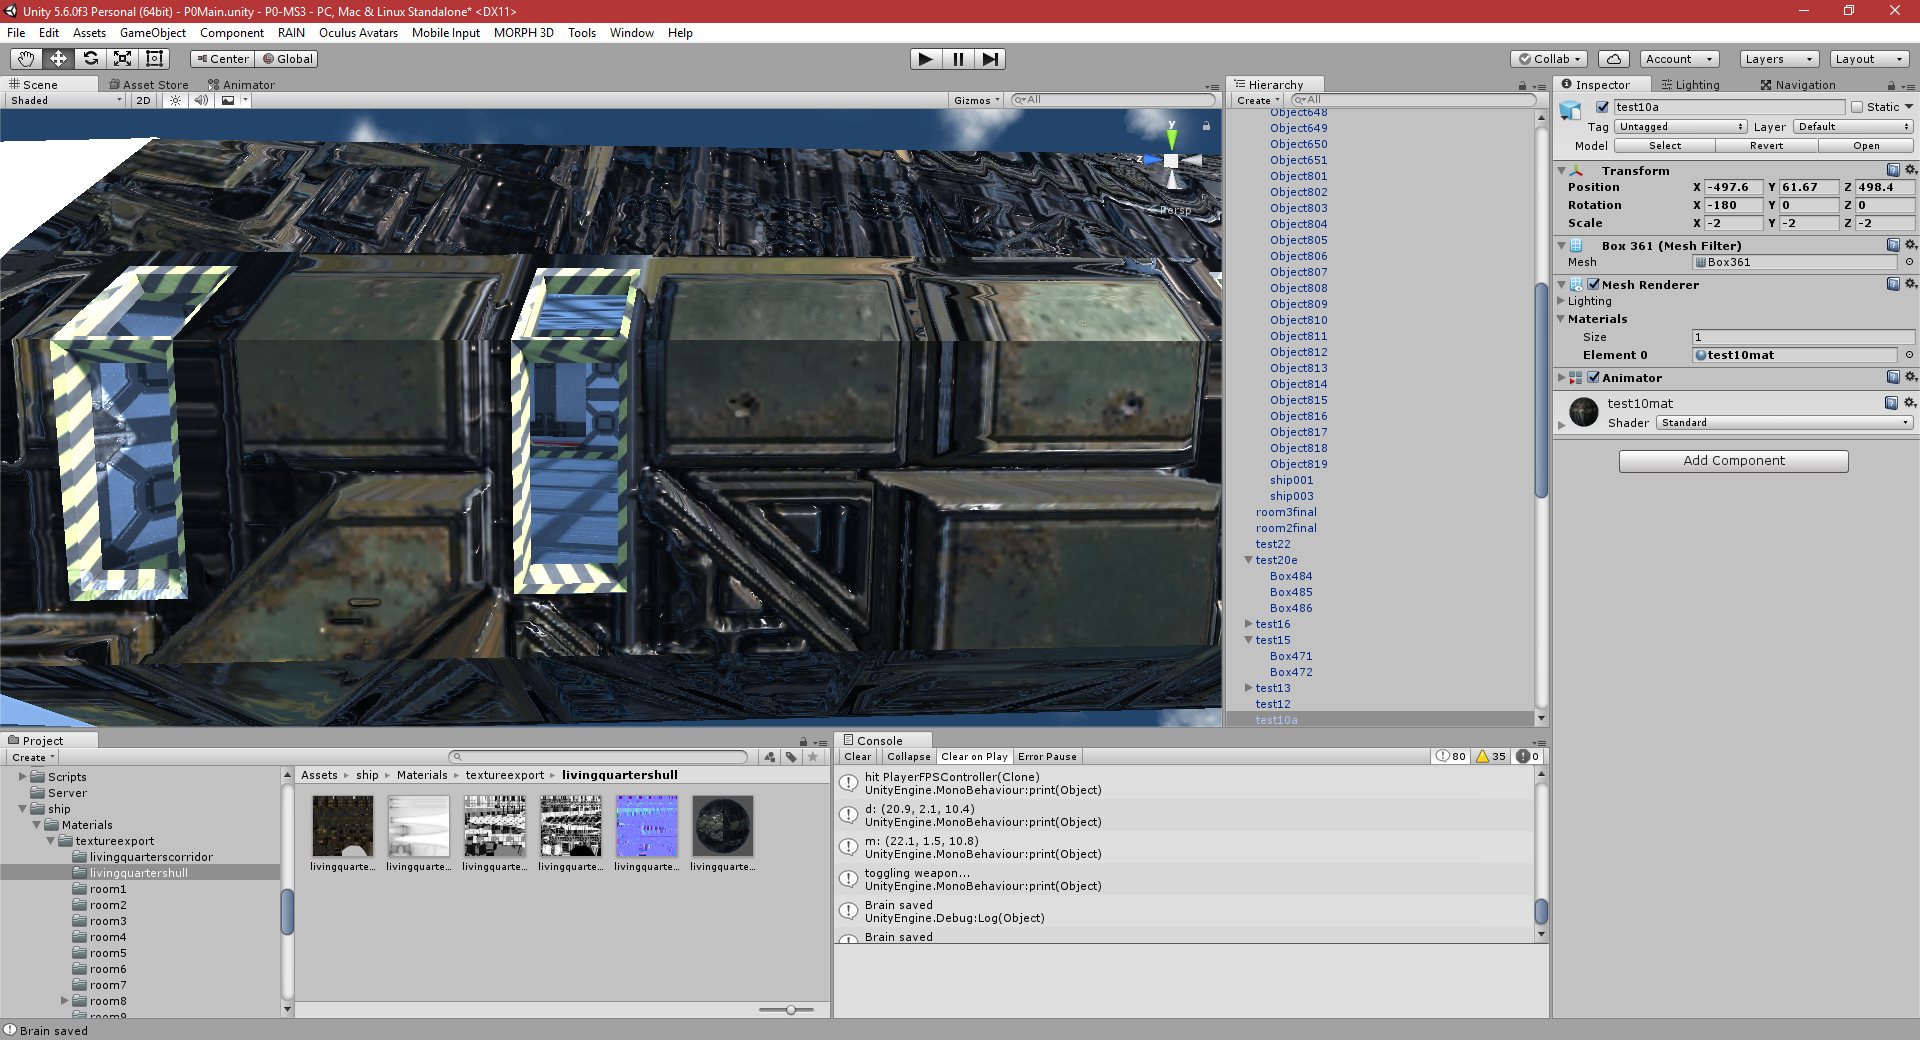1920x1040 pixels.
Task: Open Unity Cloud Services
Action: coord(1613,59)
